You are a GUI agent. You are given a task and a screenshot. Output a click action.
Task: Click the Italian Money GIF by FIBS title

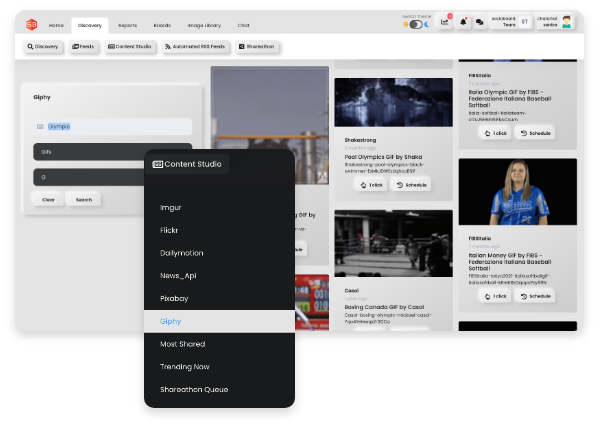pos(510,262)
